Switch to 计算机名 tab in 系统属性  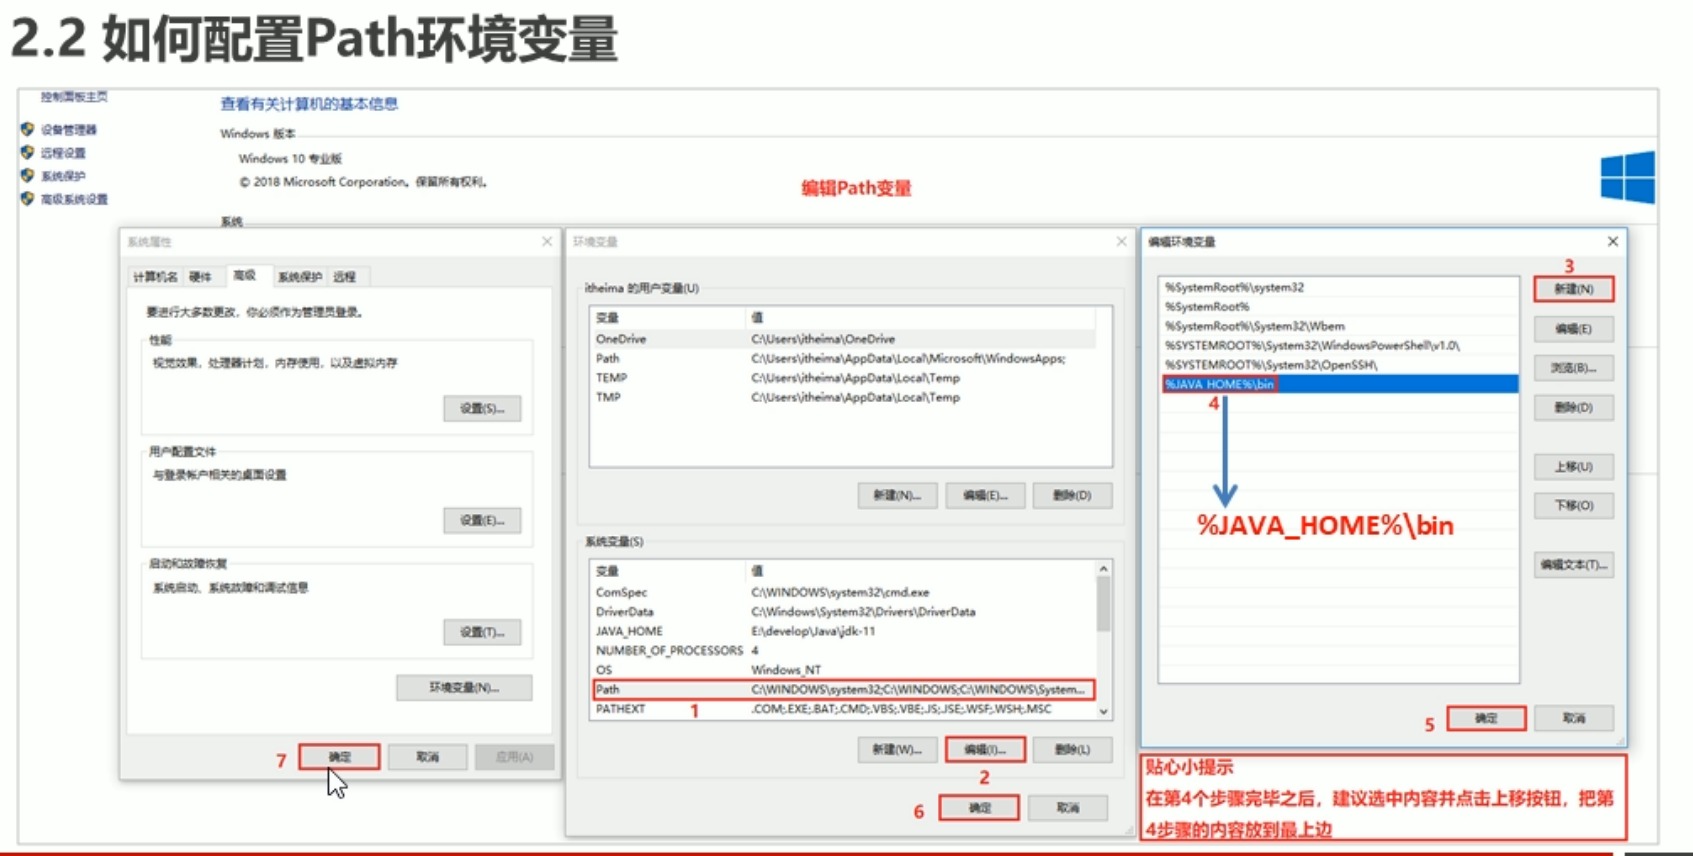click(x=156, y=277)
